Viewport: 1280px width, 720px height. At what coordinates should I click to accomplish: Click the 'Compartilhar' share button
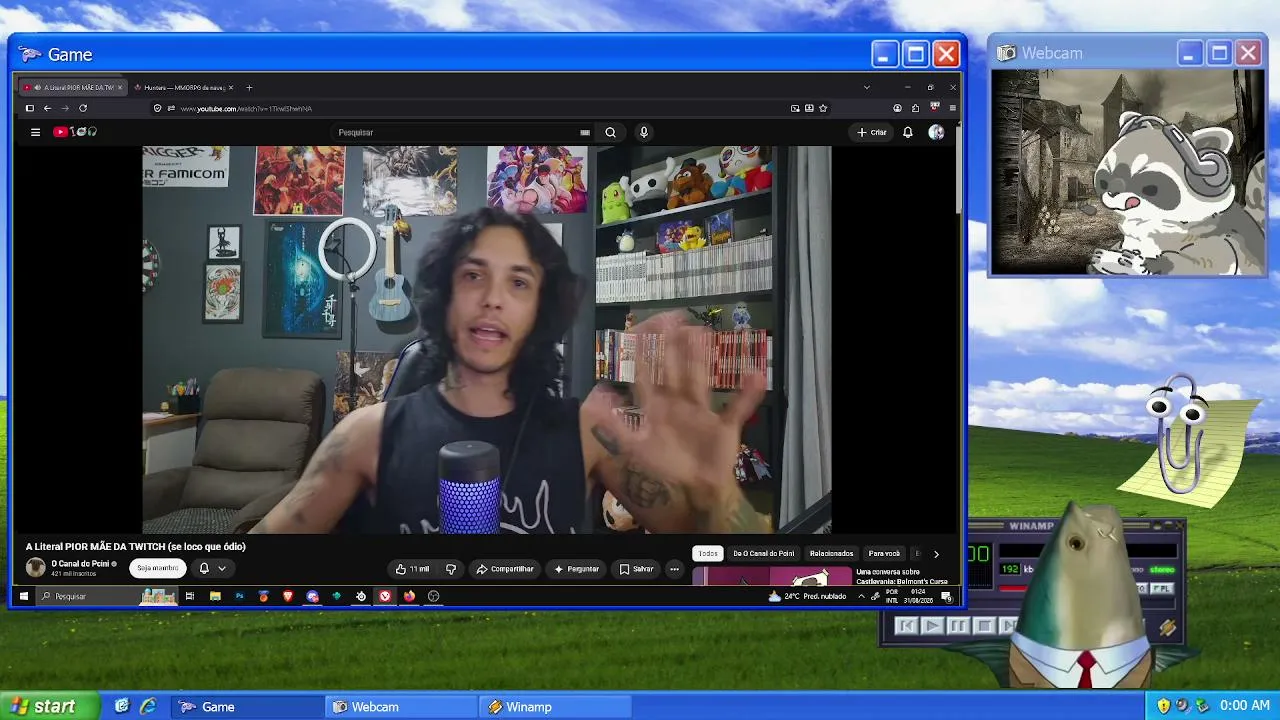(505, 569)
